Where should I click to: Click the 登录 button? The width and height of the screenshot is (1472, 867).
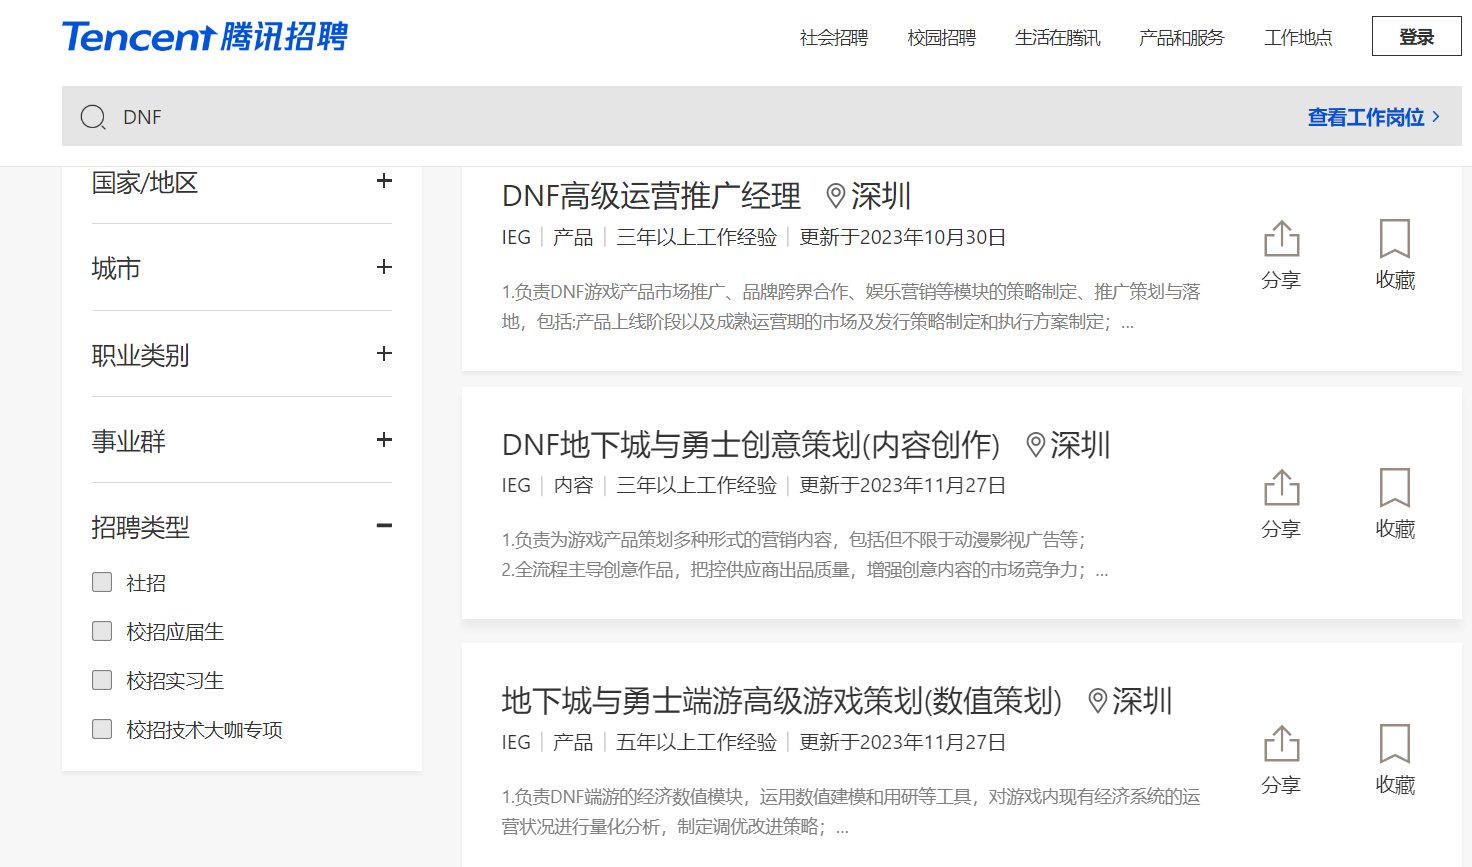pos(1417,36)
